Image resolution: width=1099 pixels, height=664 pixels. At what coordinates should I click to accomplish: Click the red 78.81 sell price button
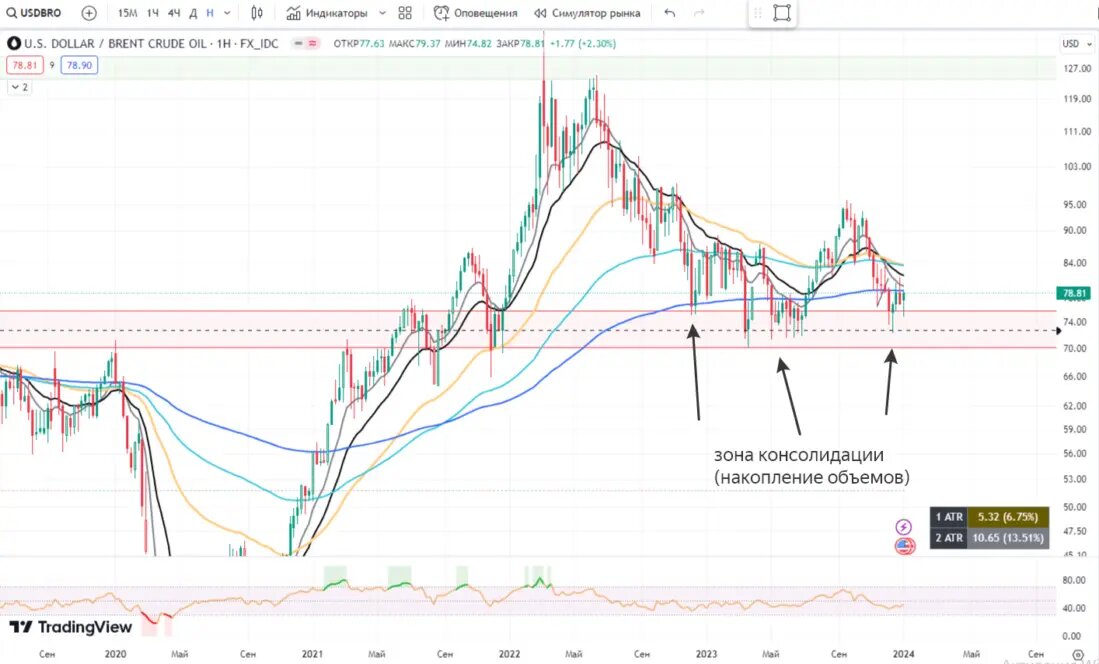pos(25,65)
